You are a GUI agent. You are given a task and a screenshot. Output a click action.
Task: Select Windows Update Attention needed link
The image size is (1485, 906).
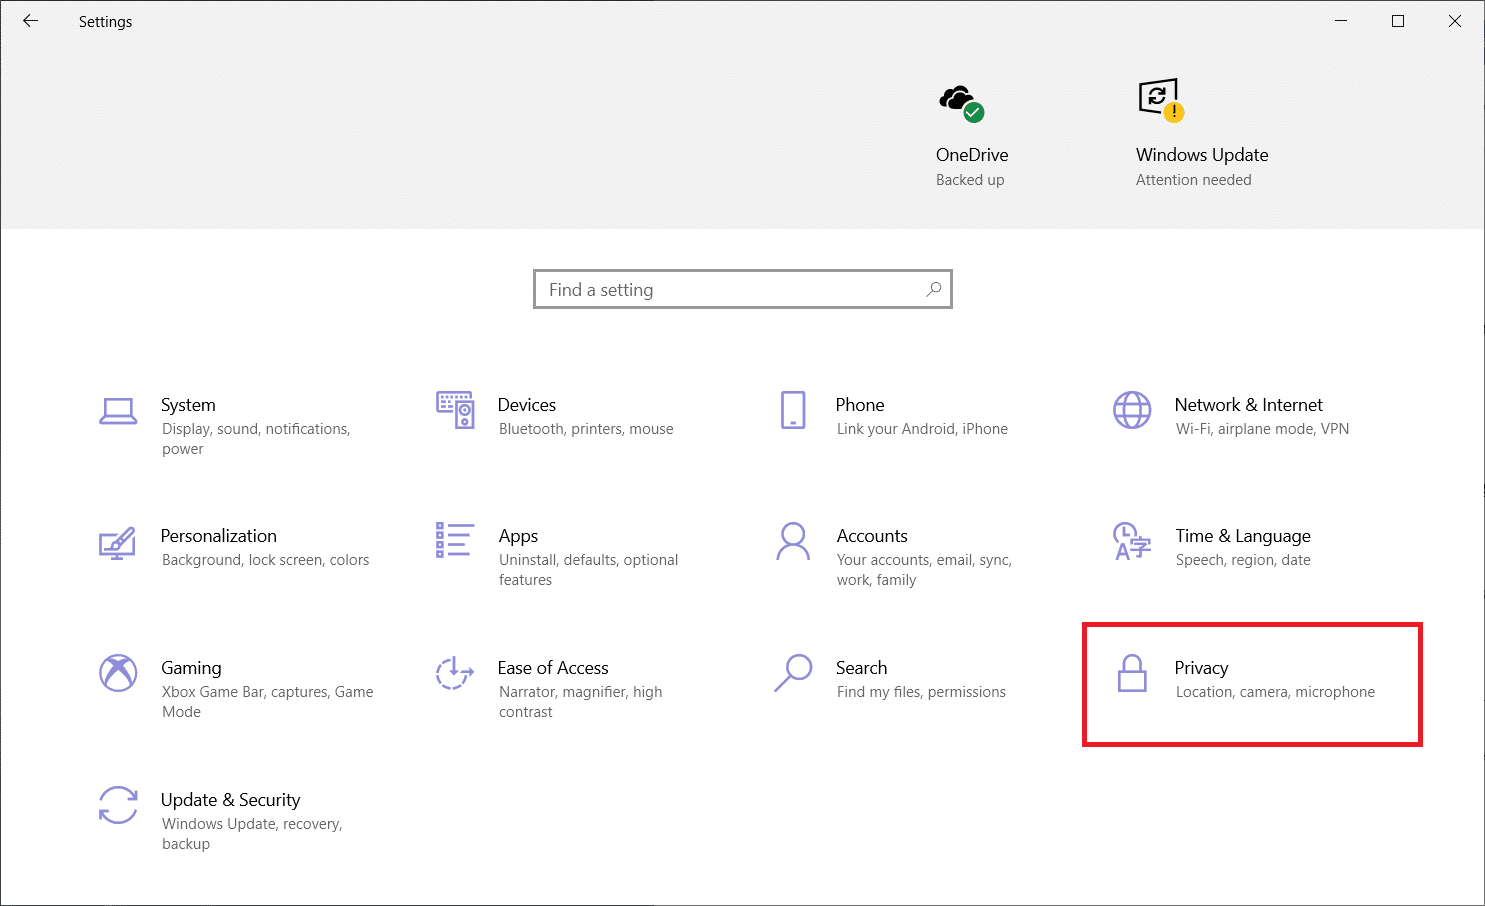tap(1193, 179)
